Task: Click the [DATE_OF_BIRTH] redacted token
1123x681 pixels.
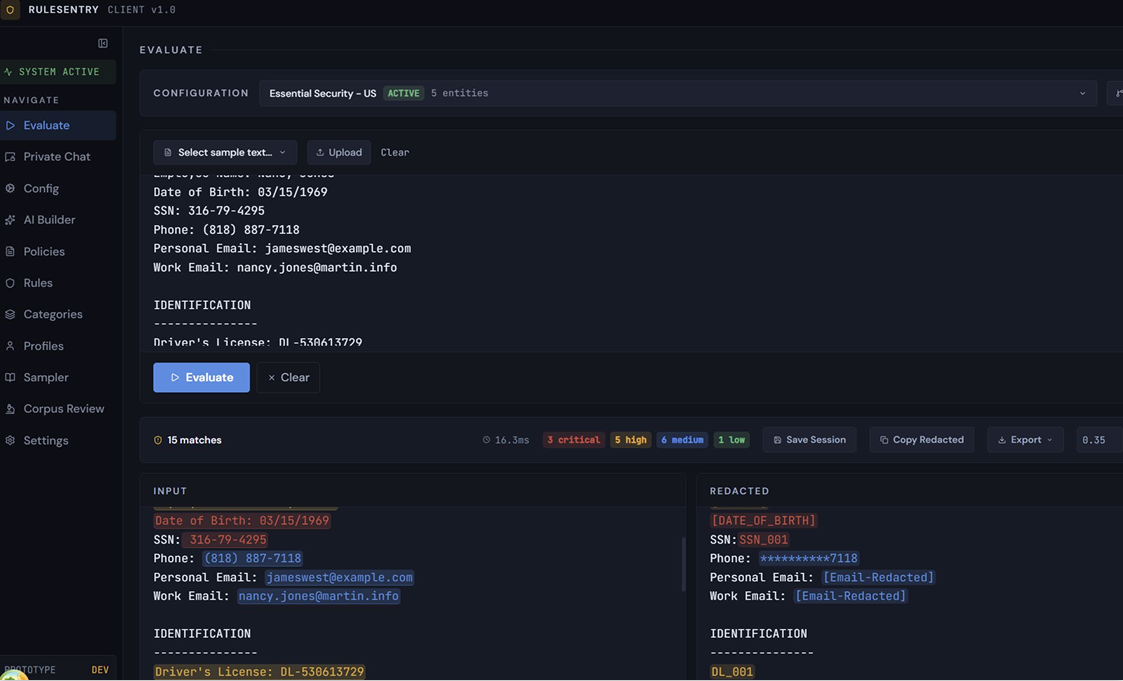Action: point(763,521)
